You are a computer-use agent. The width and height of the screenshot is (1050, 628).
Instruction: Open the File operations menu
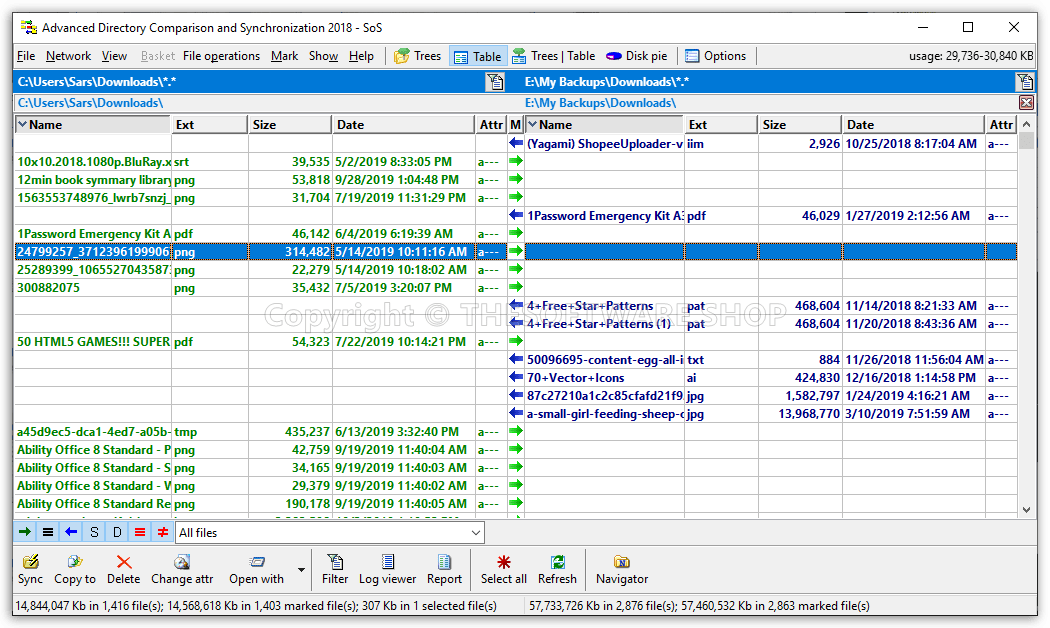(x=221, y=55)
